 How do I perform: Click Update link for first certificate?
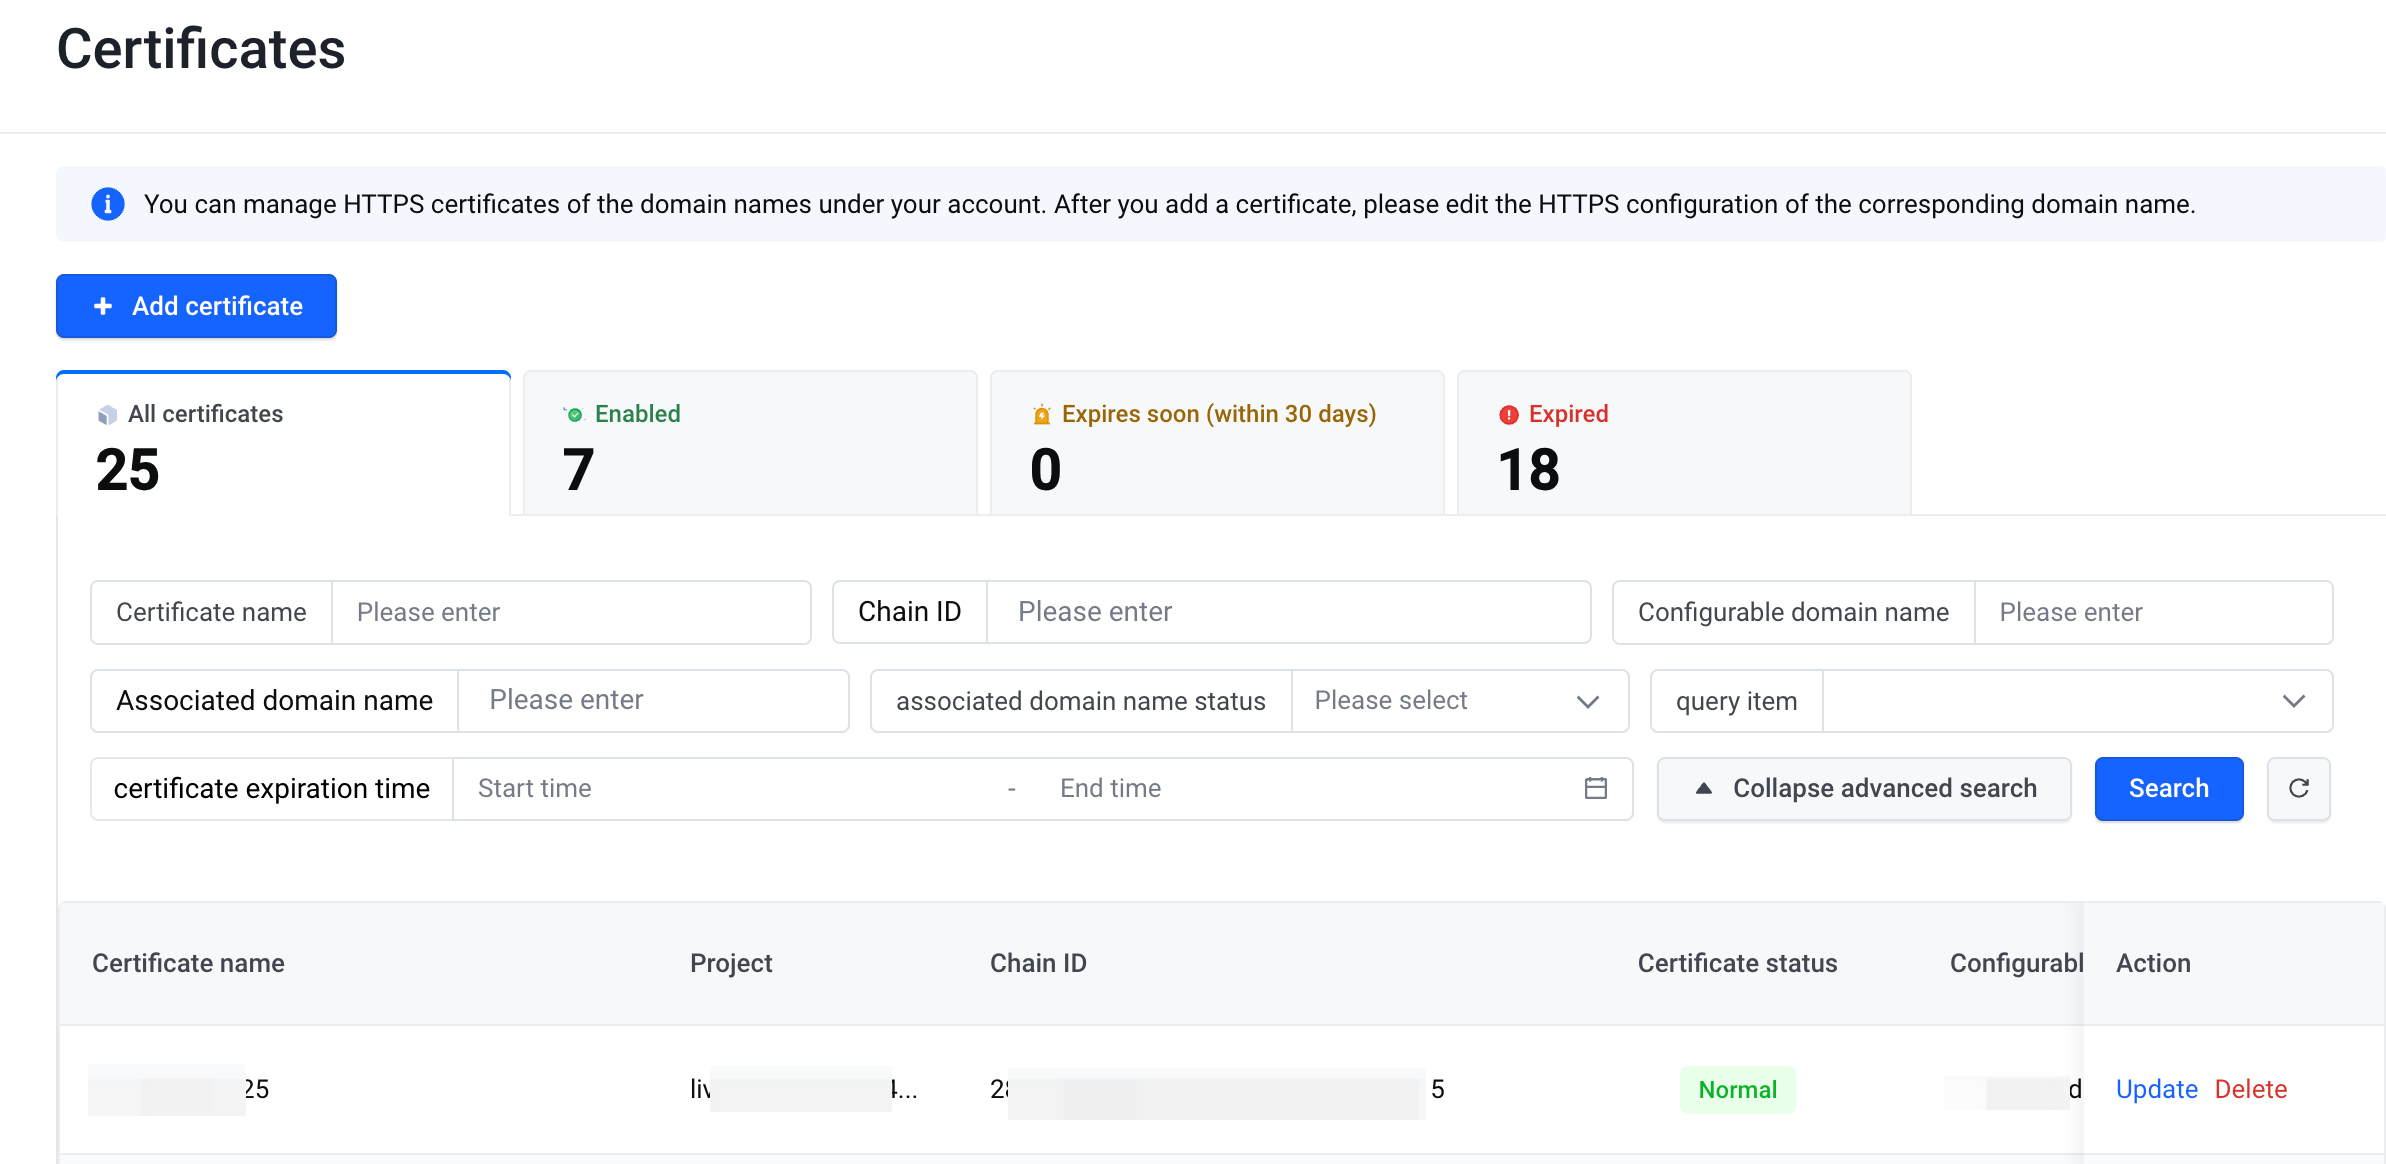tap(2156, 1089)
